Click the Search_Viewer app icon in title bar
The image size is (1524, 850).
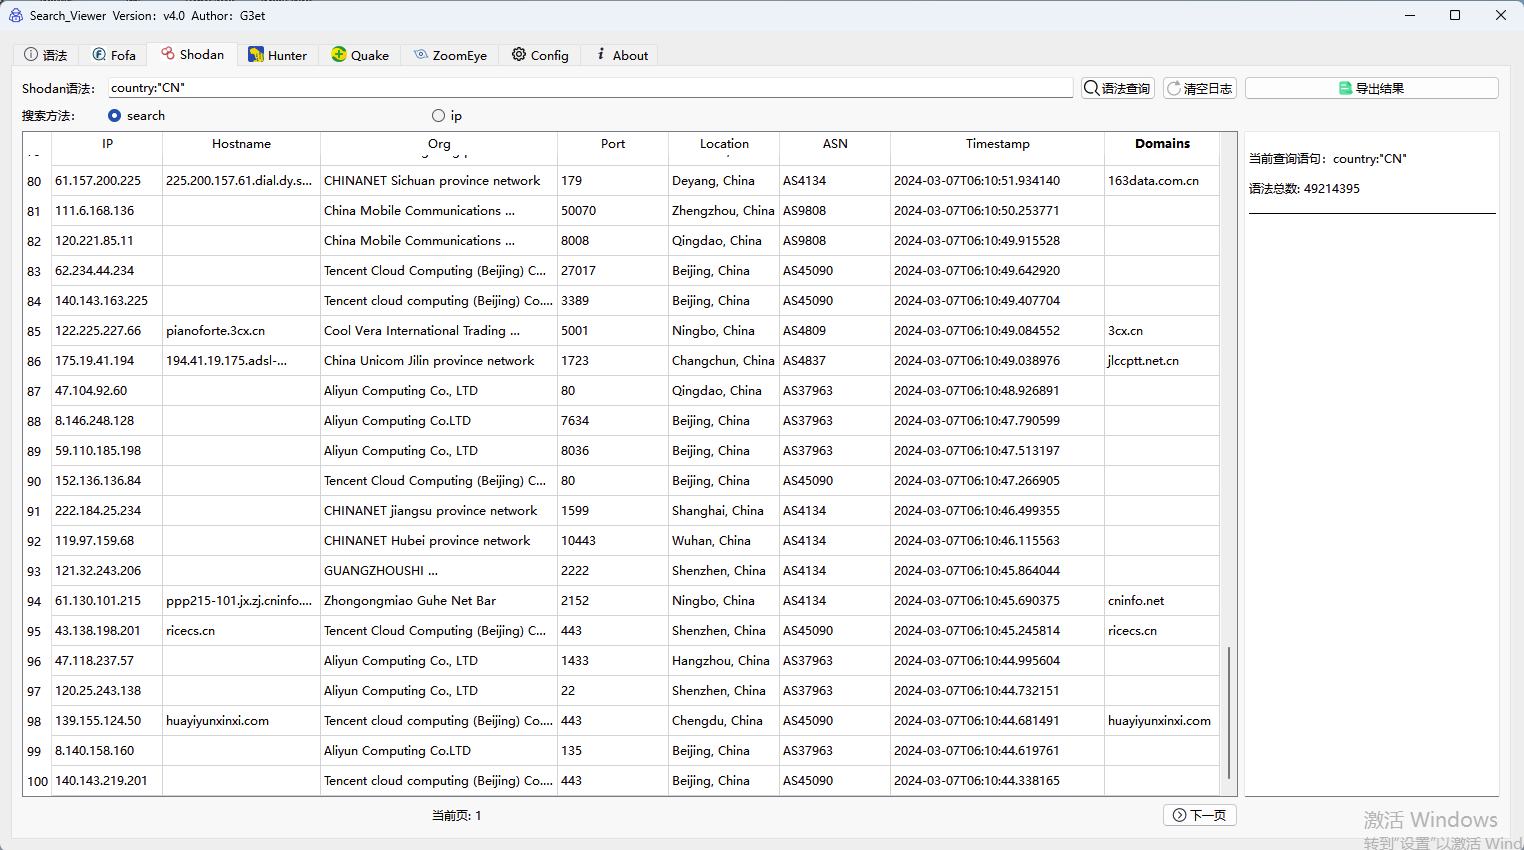click(15, 15)
